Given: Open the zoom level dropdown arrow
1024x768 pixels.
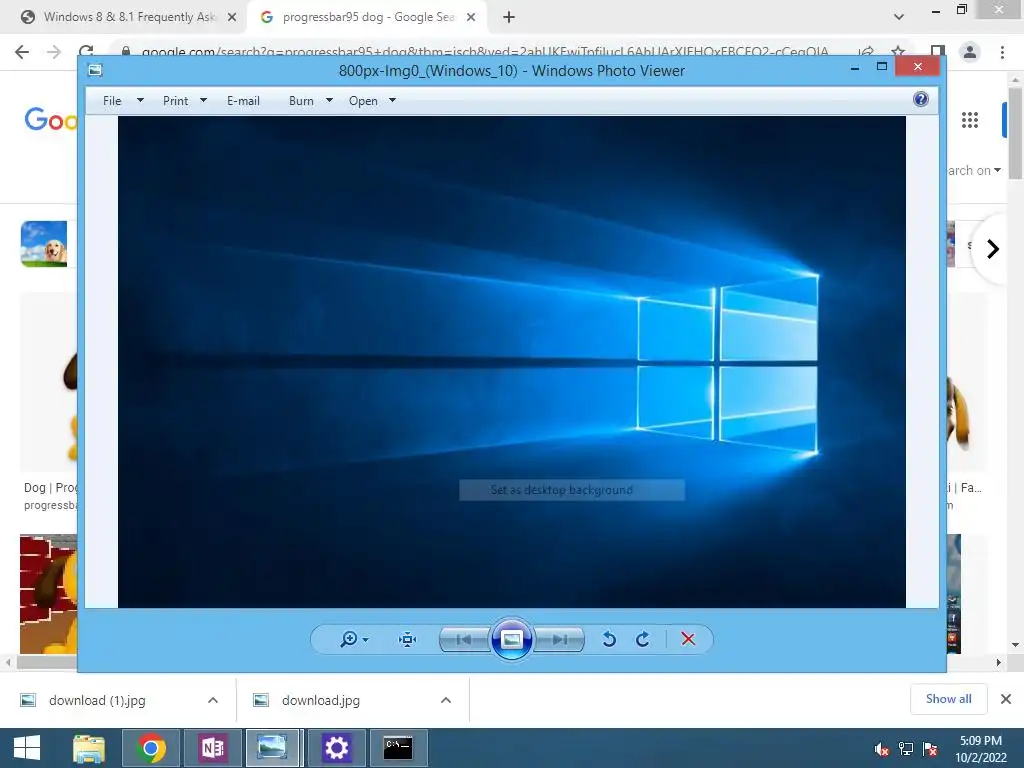Looking at the screenshot, I should [366, 639].
